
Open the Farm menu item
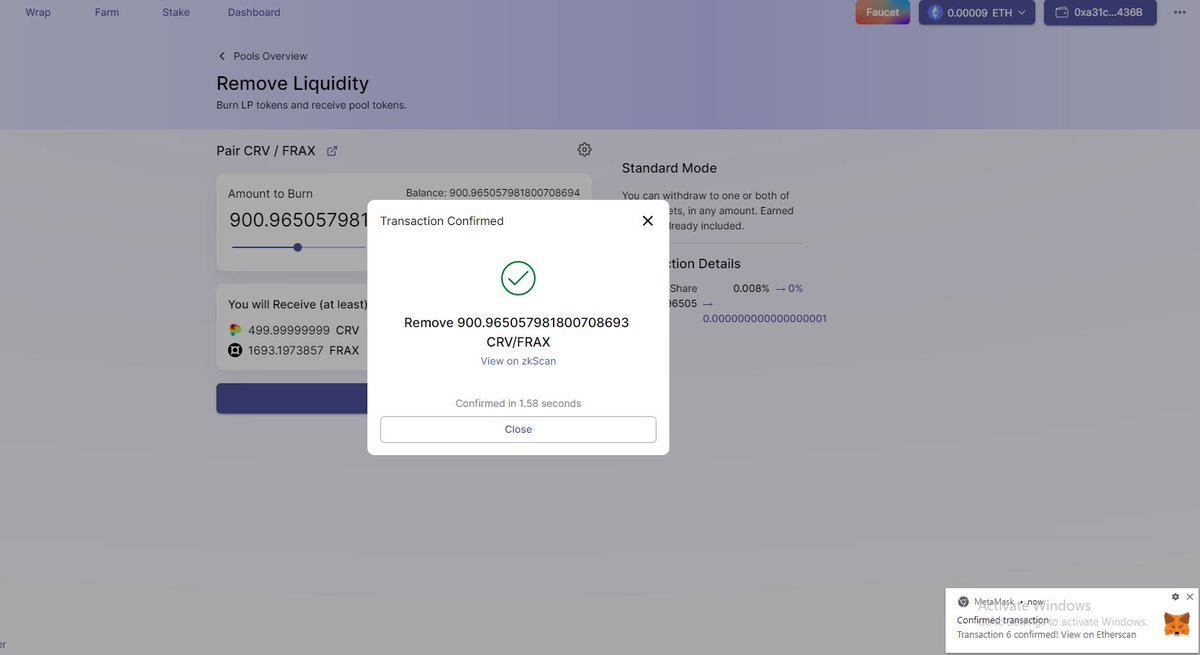coord(107,12)
